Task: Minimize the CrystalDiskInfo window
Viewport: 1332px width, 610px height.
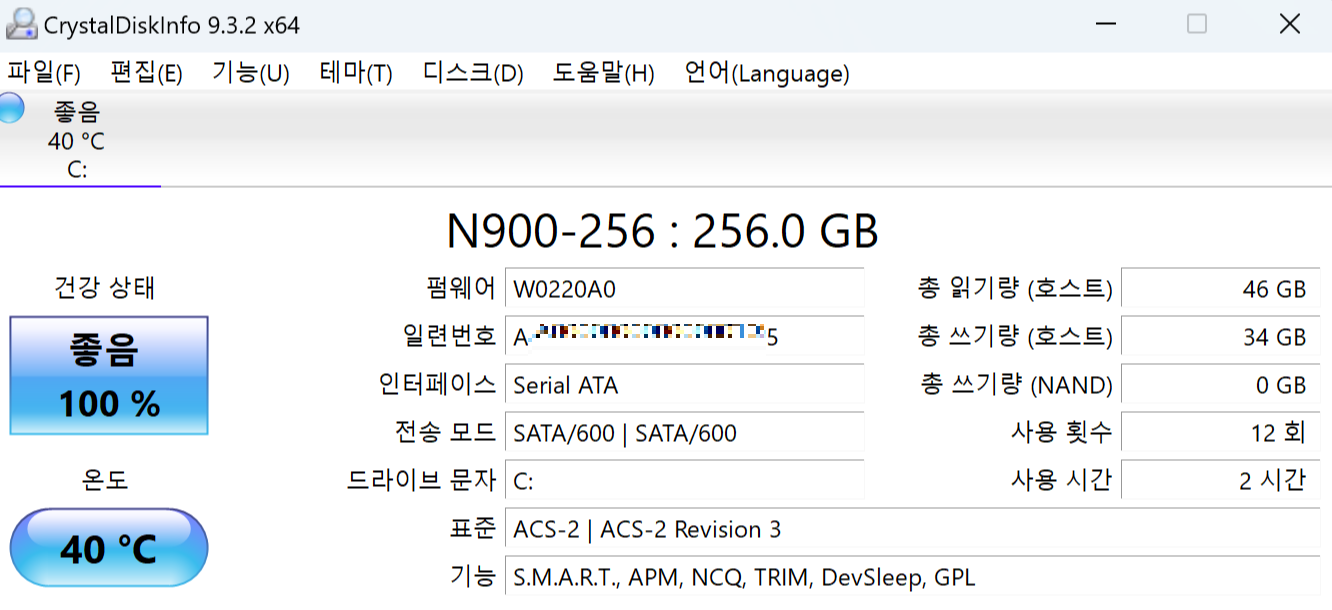Action: pyautogui.click(x=1106, y=25)
